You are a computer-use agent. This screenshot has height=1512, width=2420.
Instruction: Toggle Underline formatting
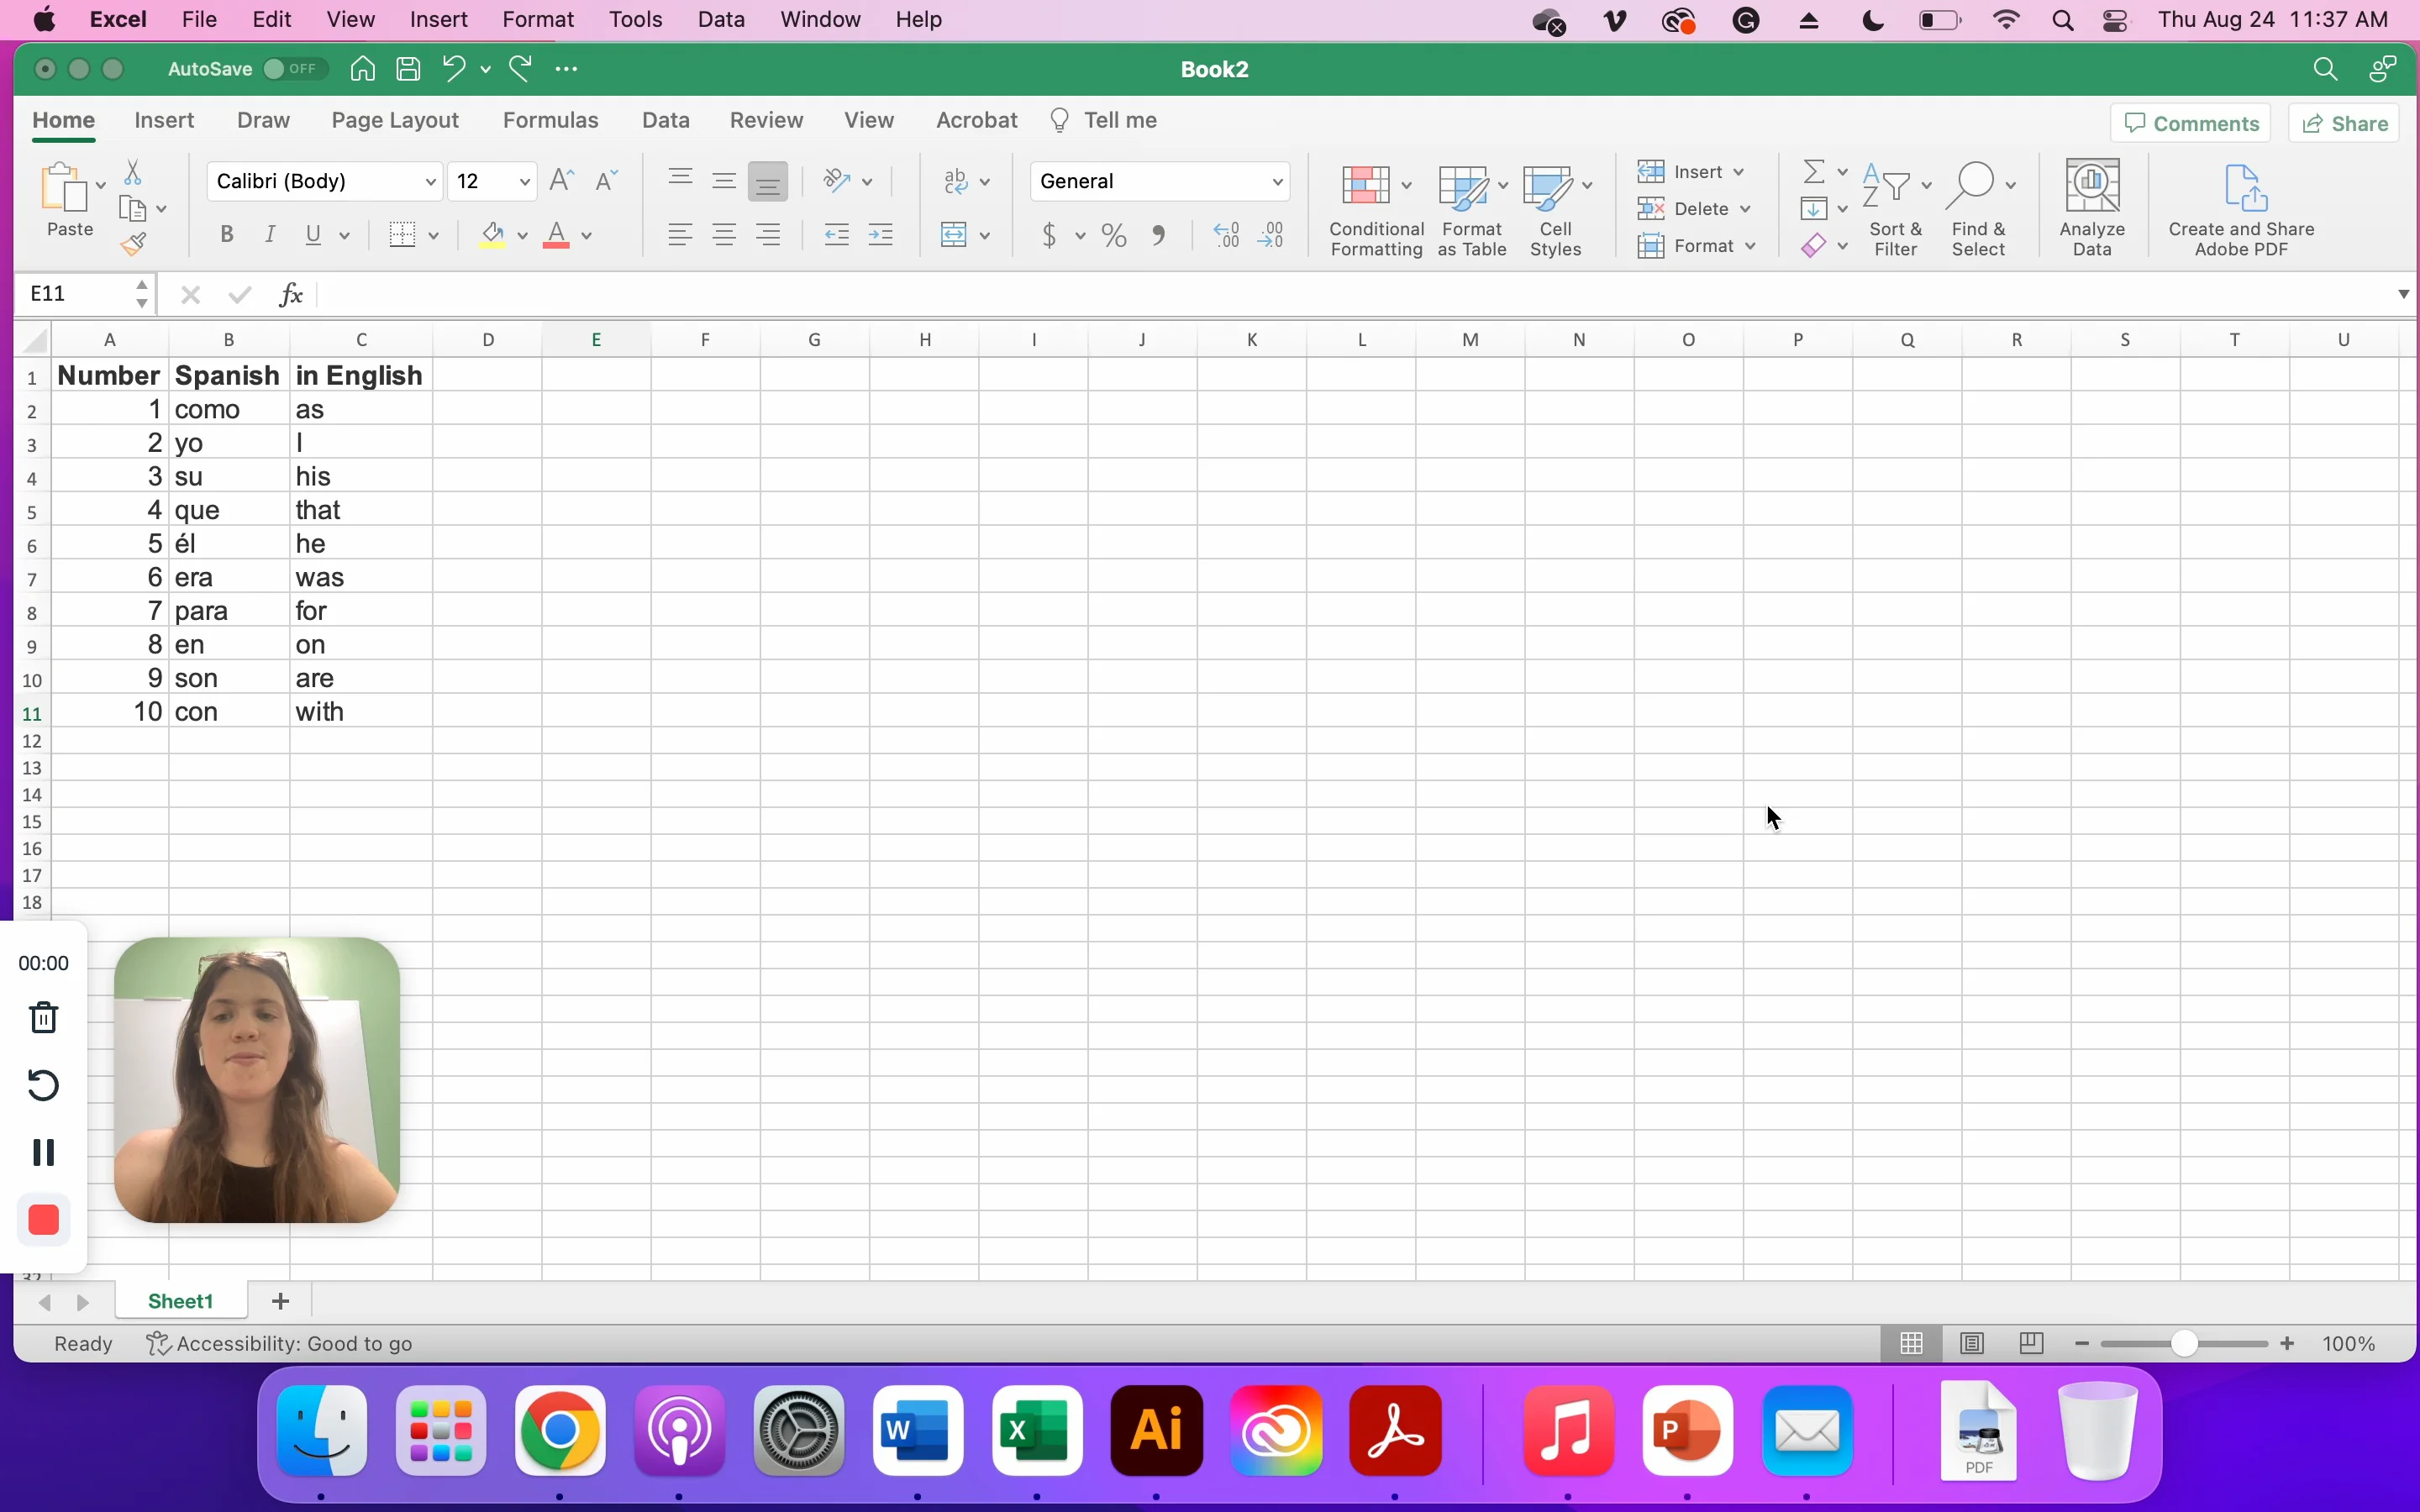click(314, 235)
